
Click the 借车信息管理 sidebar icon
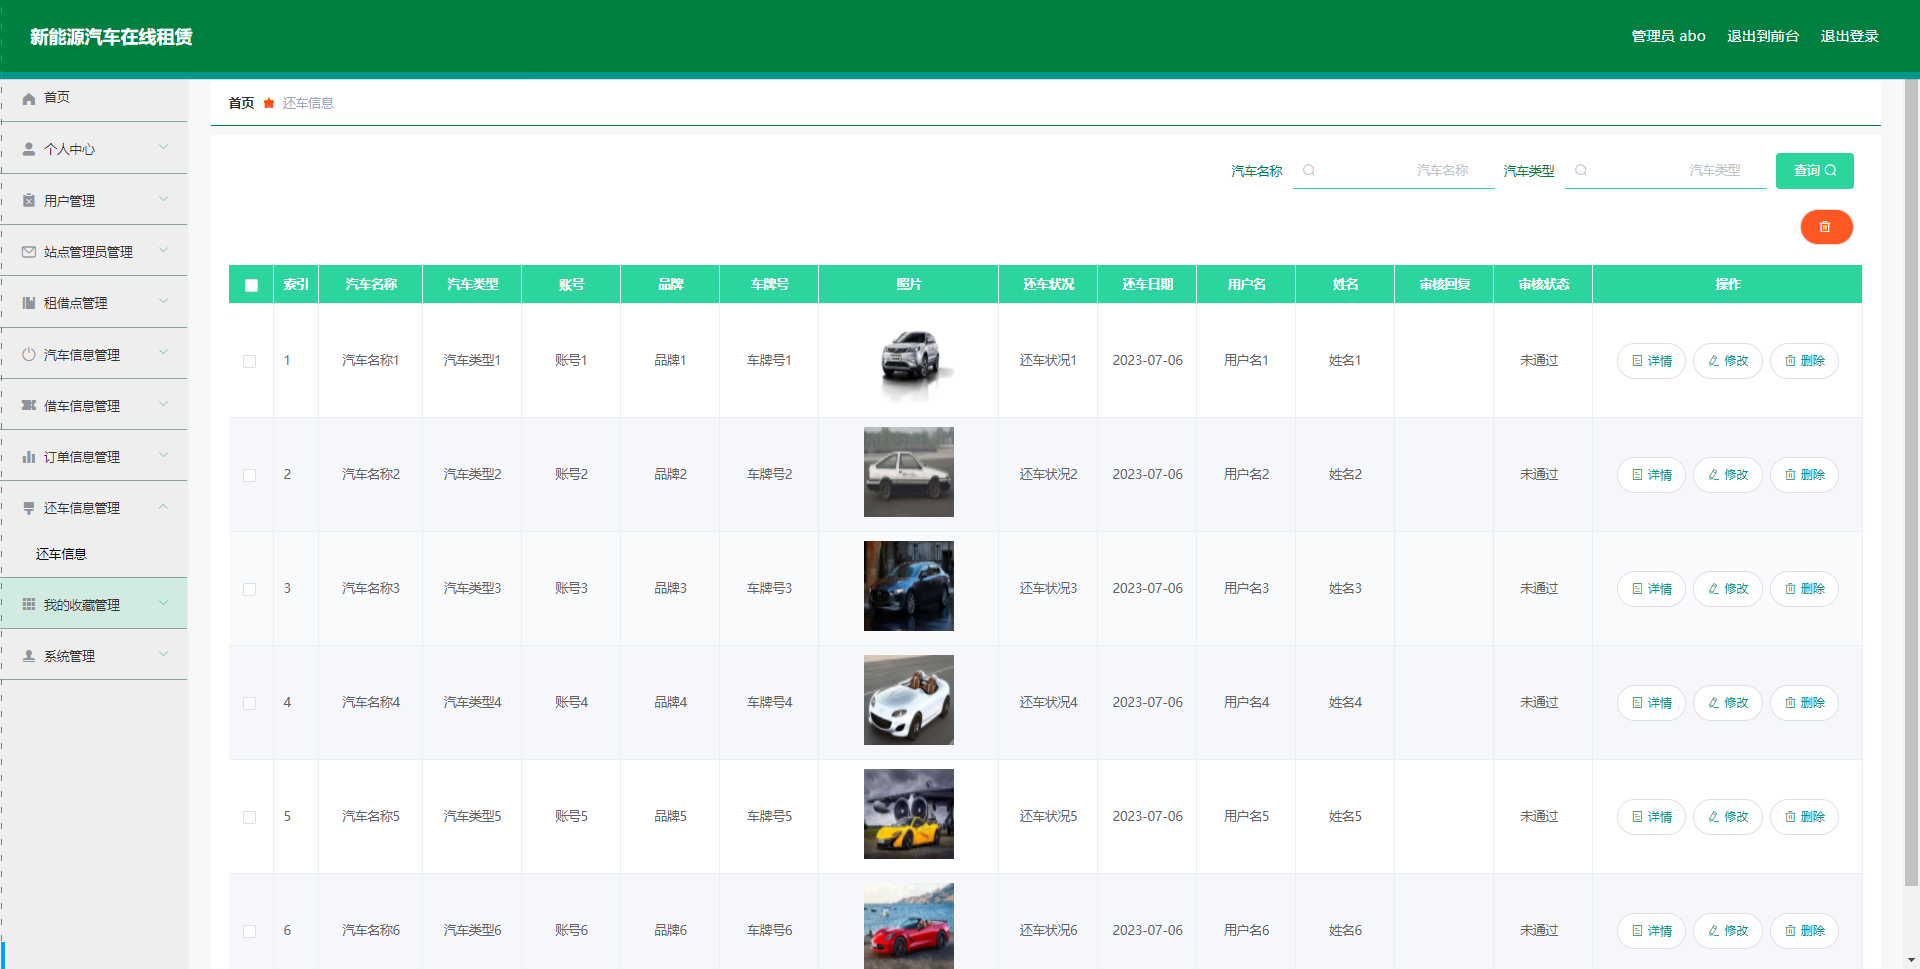click(x=29, y=406)
